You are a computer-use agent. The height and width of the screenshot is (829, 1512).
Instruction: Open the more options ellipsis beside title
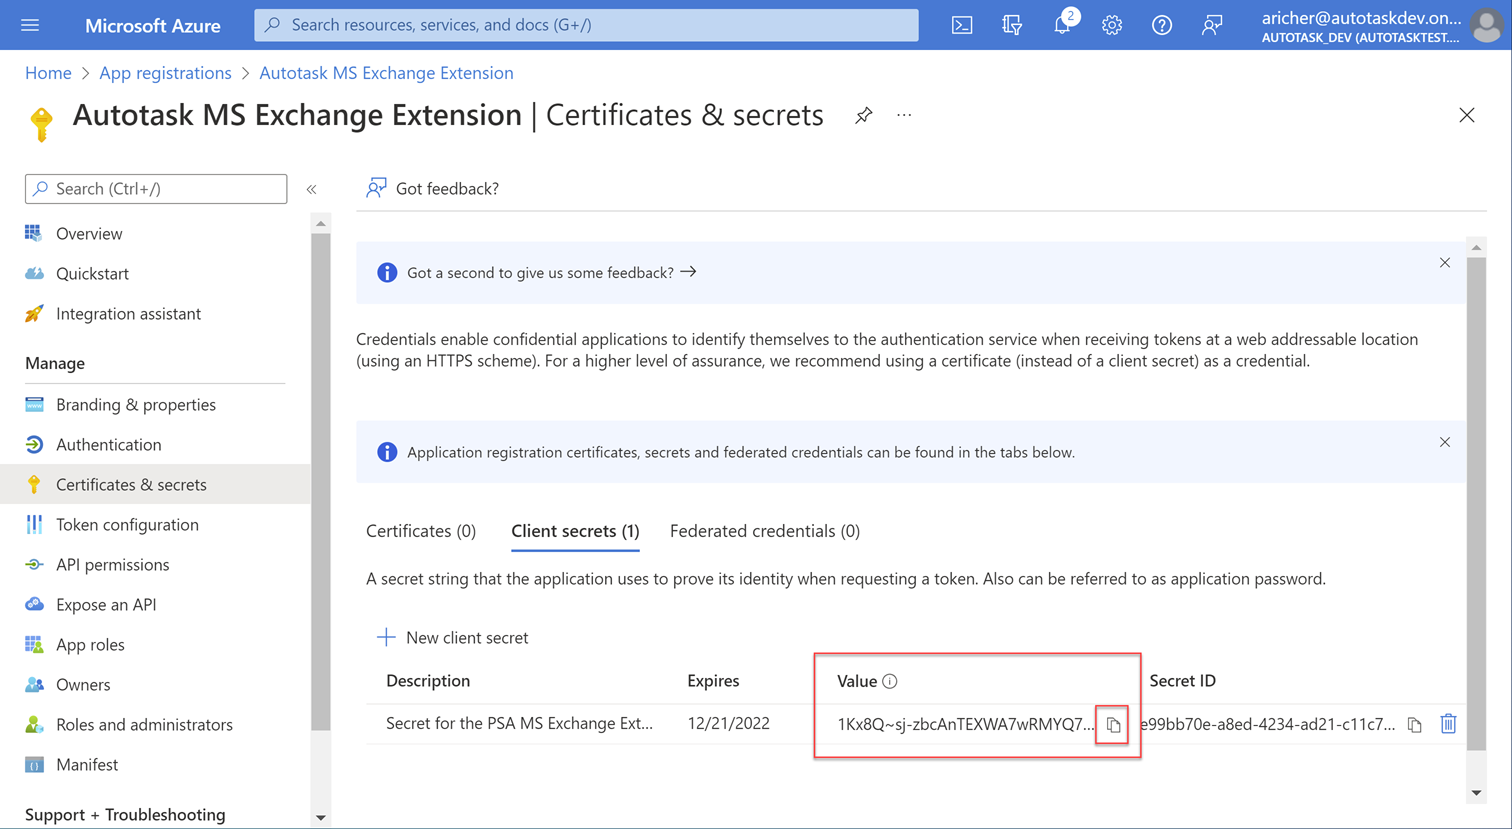[904, 115]
